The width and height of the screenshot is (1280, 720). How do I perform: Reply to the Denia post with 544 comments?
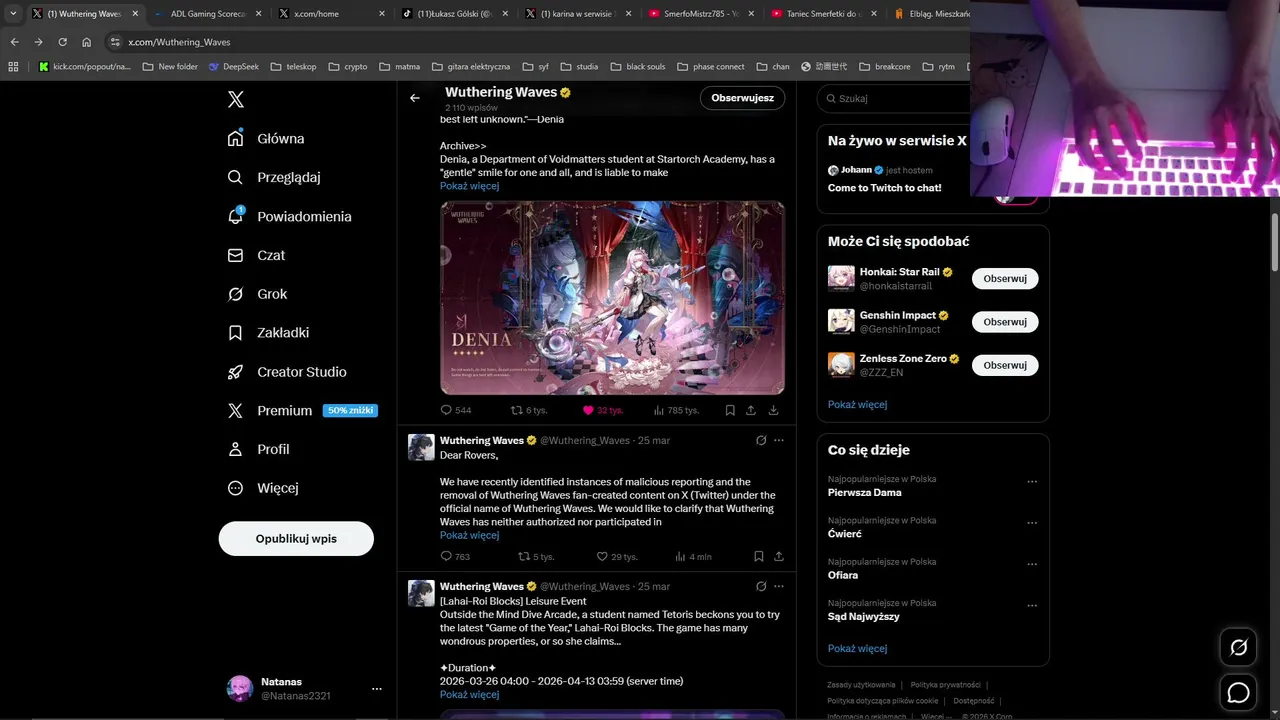pyautogui.click(x=456, y=410)
